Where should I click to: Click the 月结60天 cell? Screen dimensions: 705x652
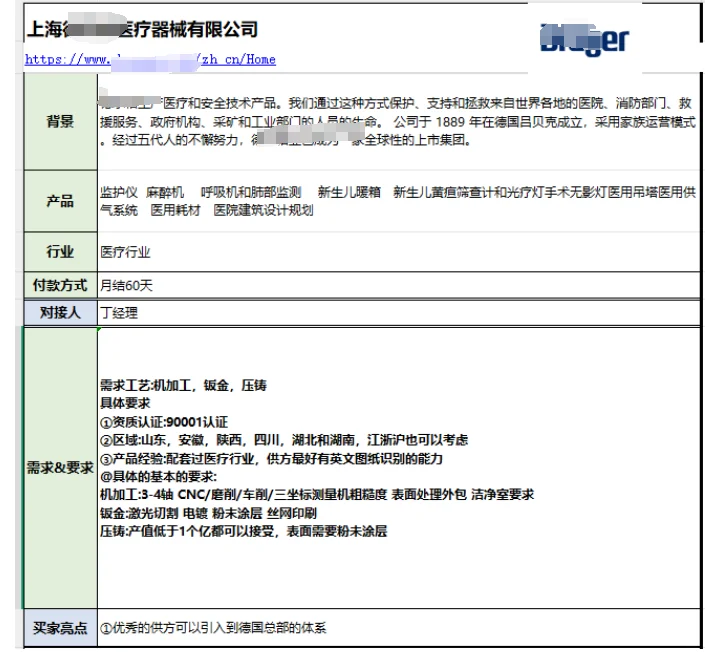398,285
